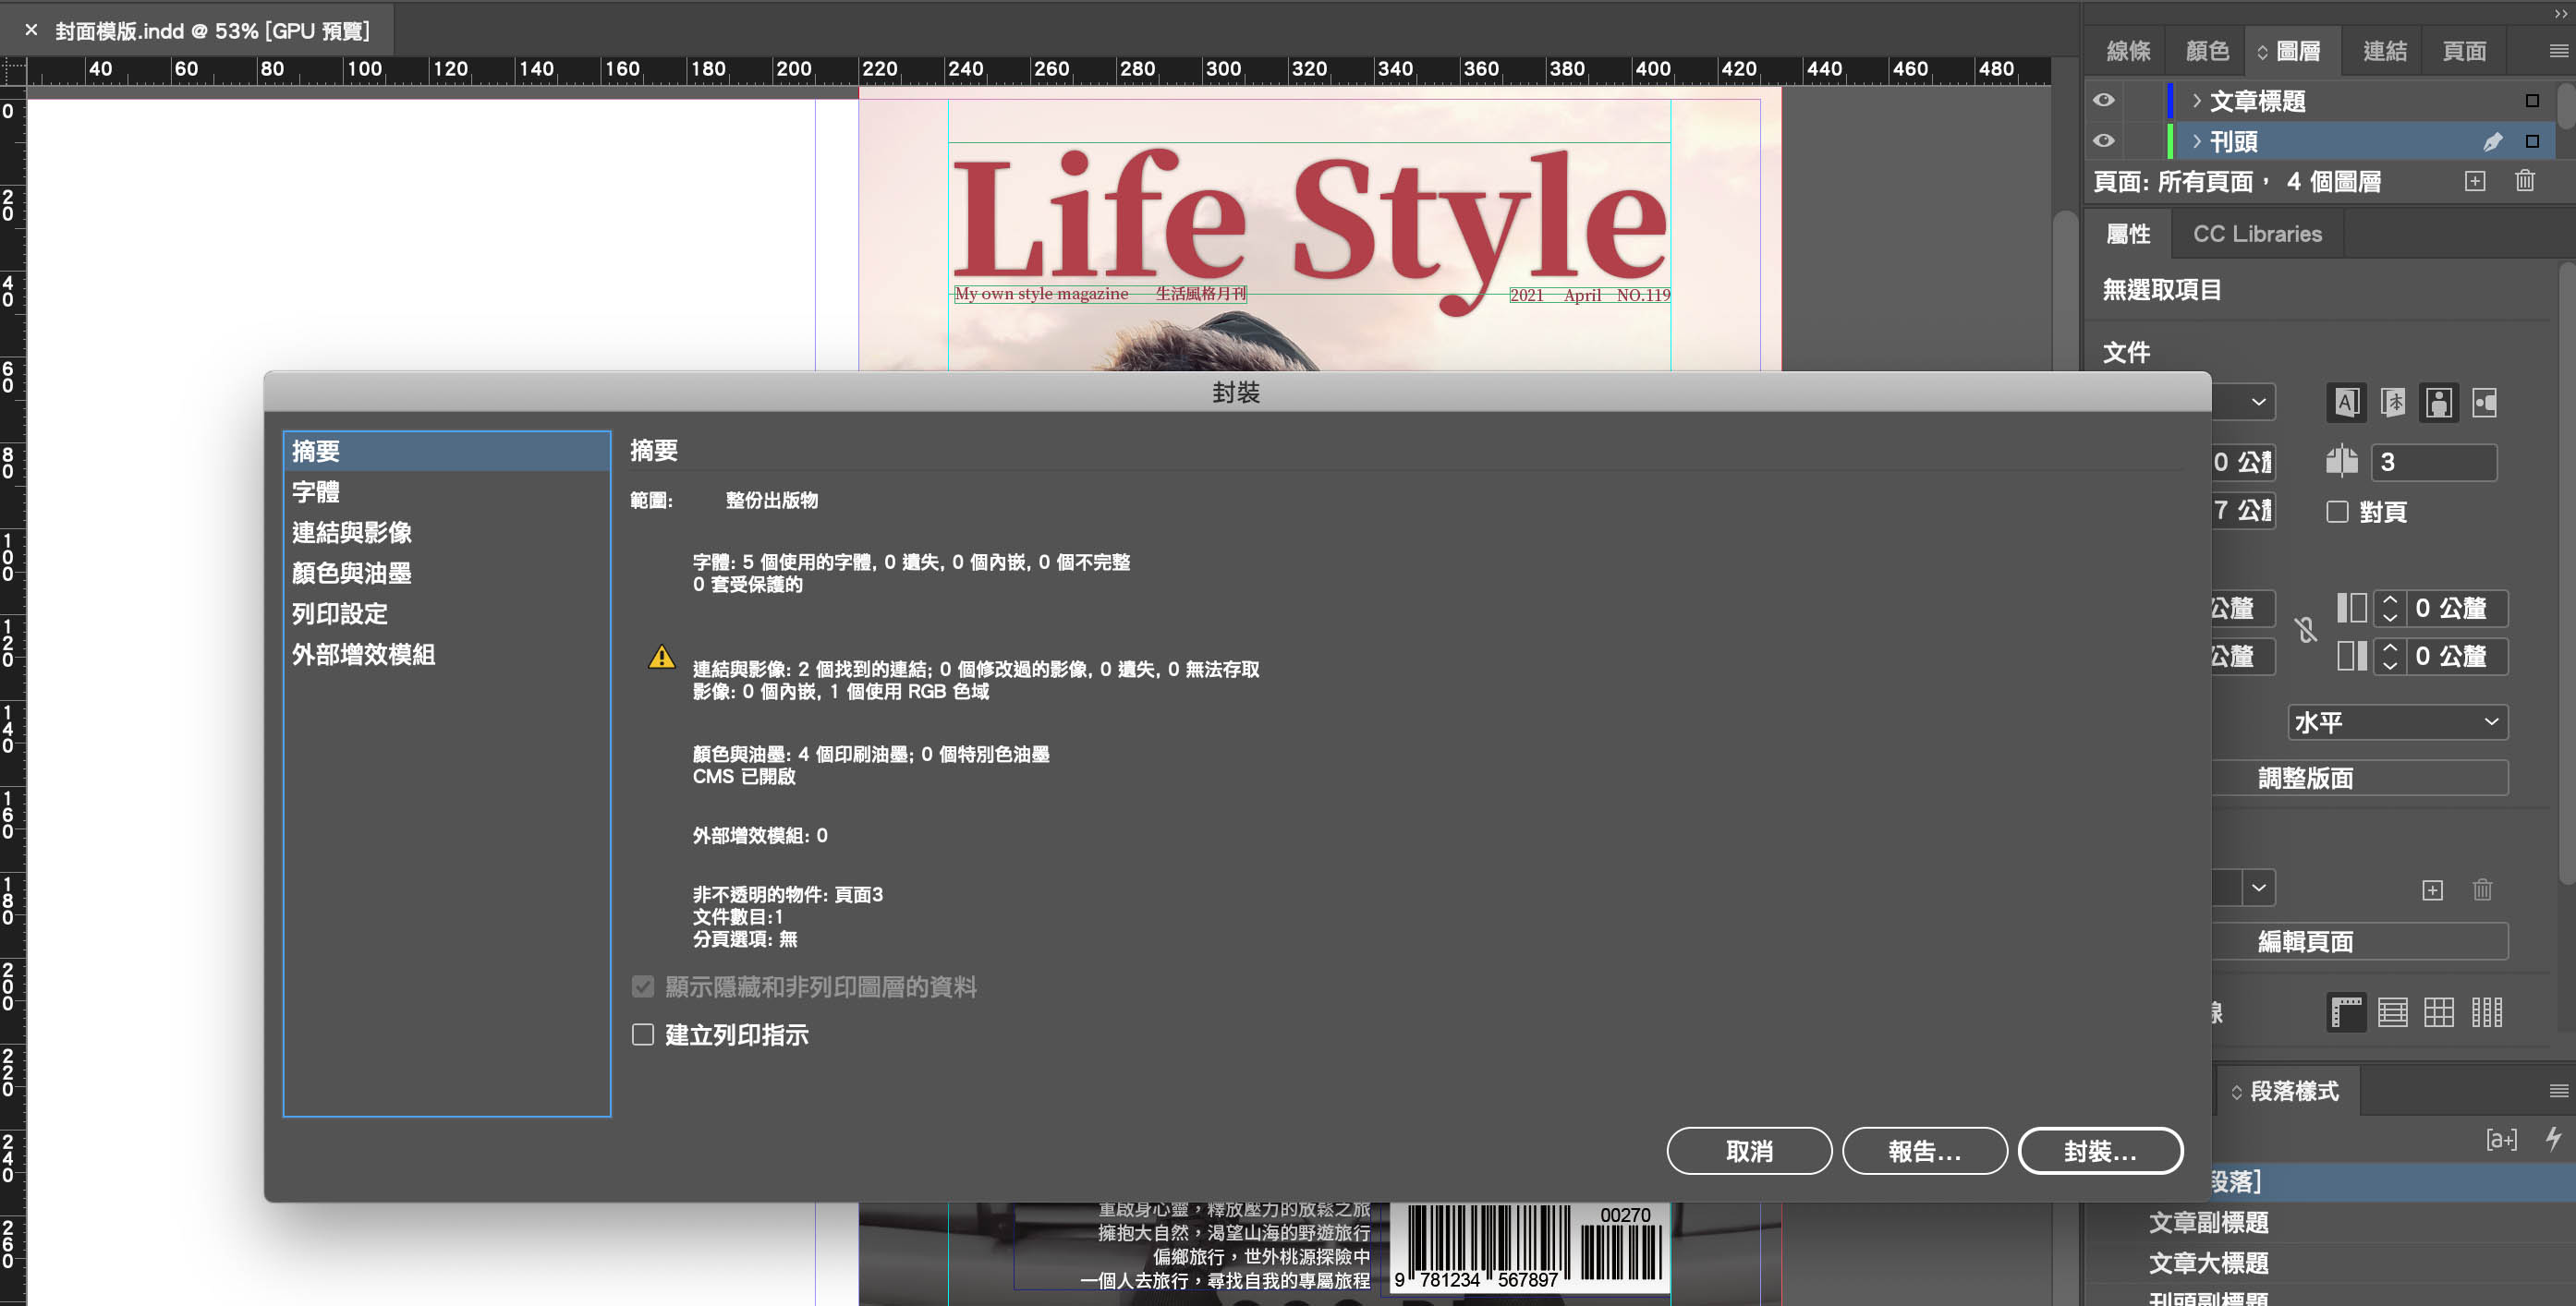Hide the 刊頭 layer eye icon
2576x1306 pixels.
(2103, 141)
